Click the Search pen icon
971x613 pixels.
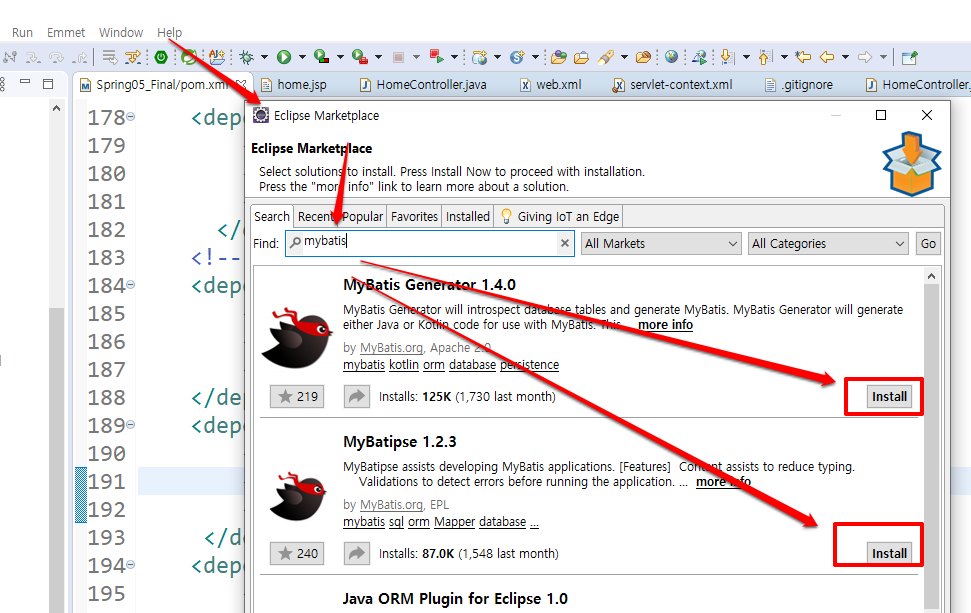(x=606, y=58)
